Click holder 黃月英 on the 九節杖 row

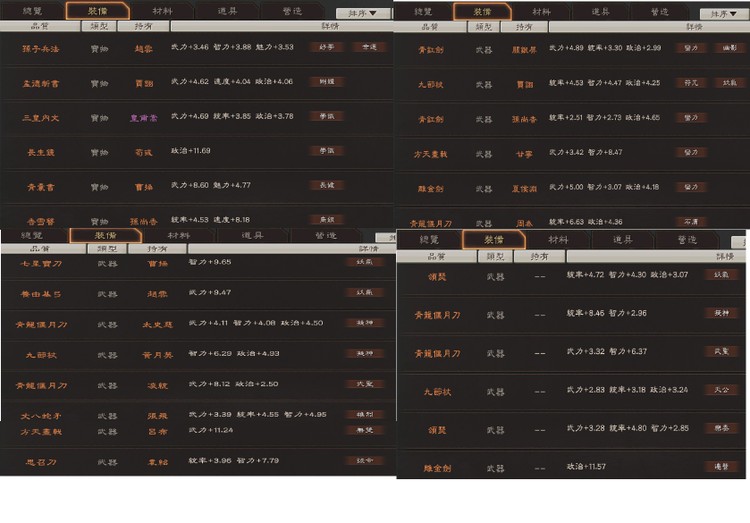click(157, 355)
